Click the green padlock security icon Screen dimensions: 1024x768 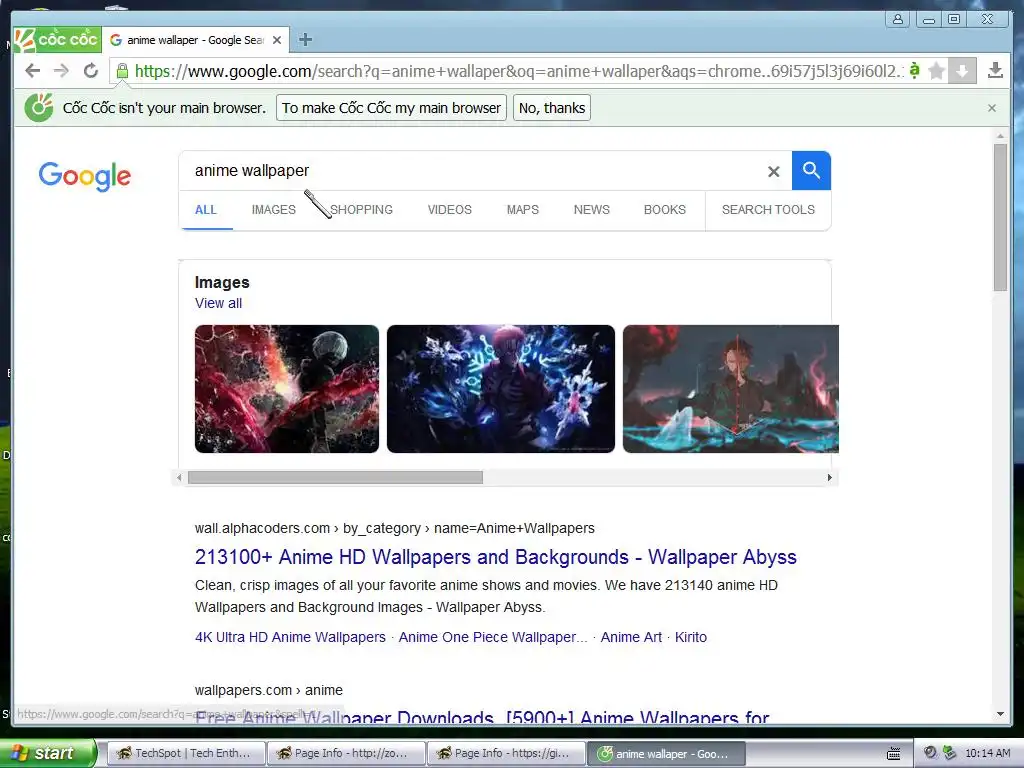click(121, 71)
